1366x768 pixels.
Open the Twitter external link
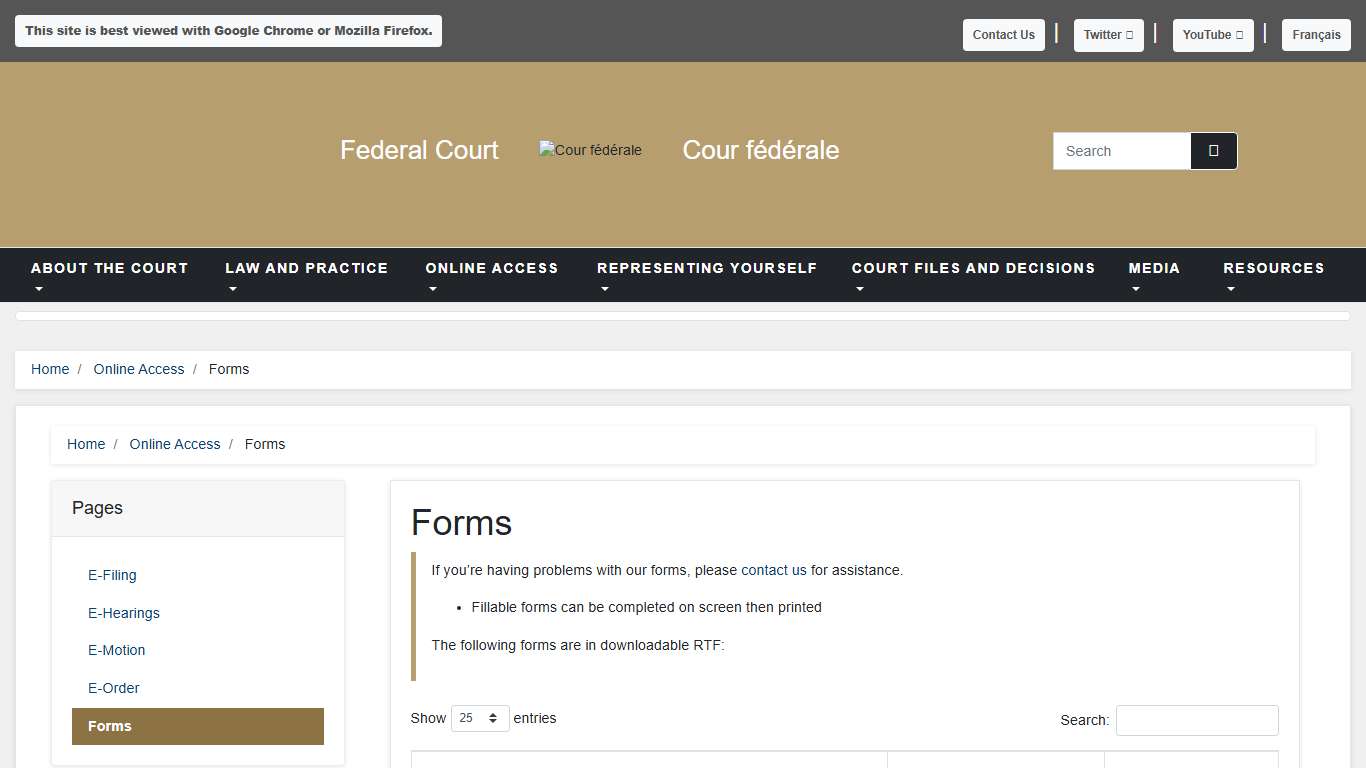(x=1108, y=34)
